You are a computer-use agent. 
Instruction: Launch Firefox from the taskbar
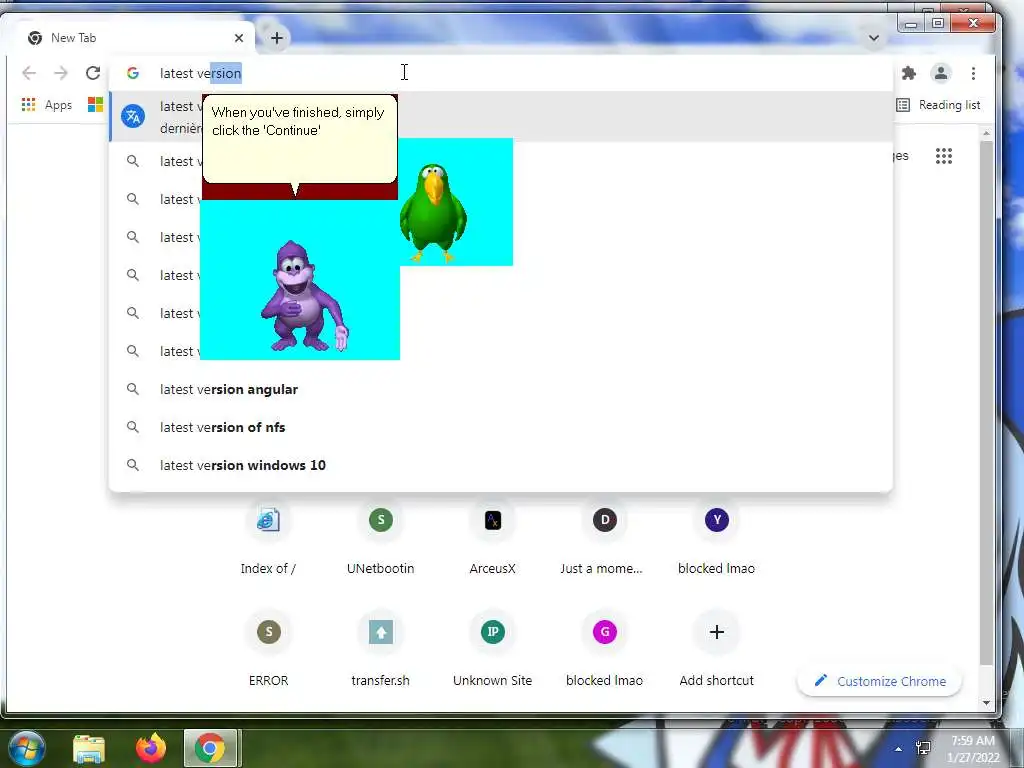pyautogui.click(x=151, y=748)
